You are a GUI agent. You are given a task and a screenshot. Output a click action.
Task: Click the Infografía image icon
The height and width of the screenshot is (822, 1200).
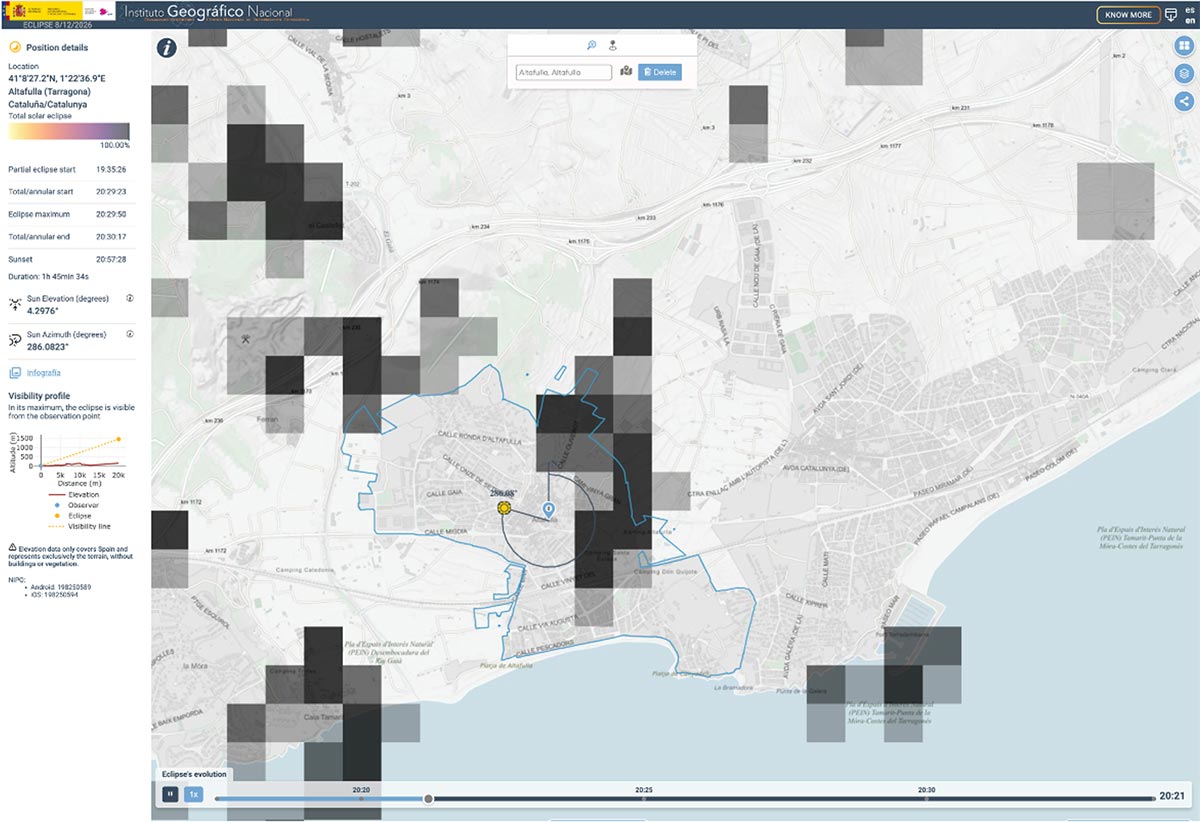(x=14, y=373)
